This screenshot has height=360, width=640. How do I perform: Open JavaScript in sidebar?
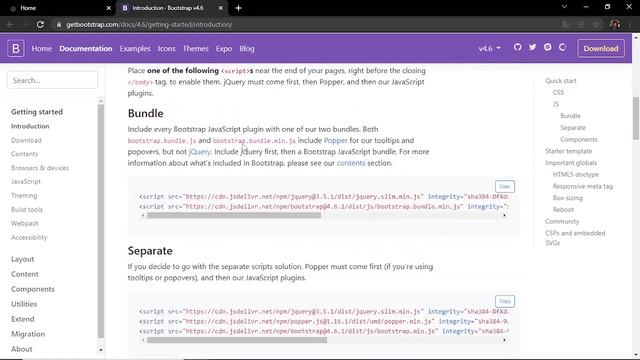(26, 181)
